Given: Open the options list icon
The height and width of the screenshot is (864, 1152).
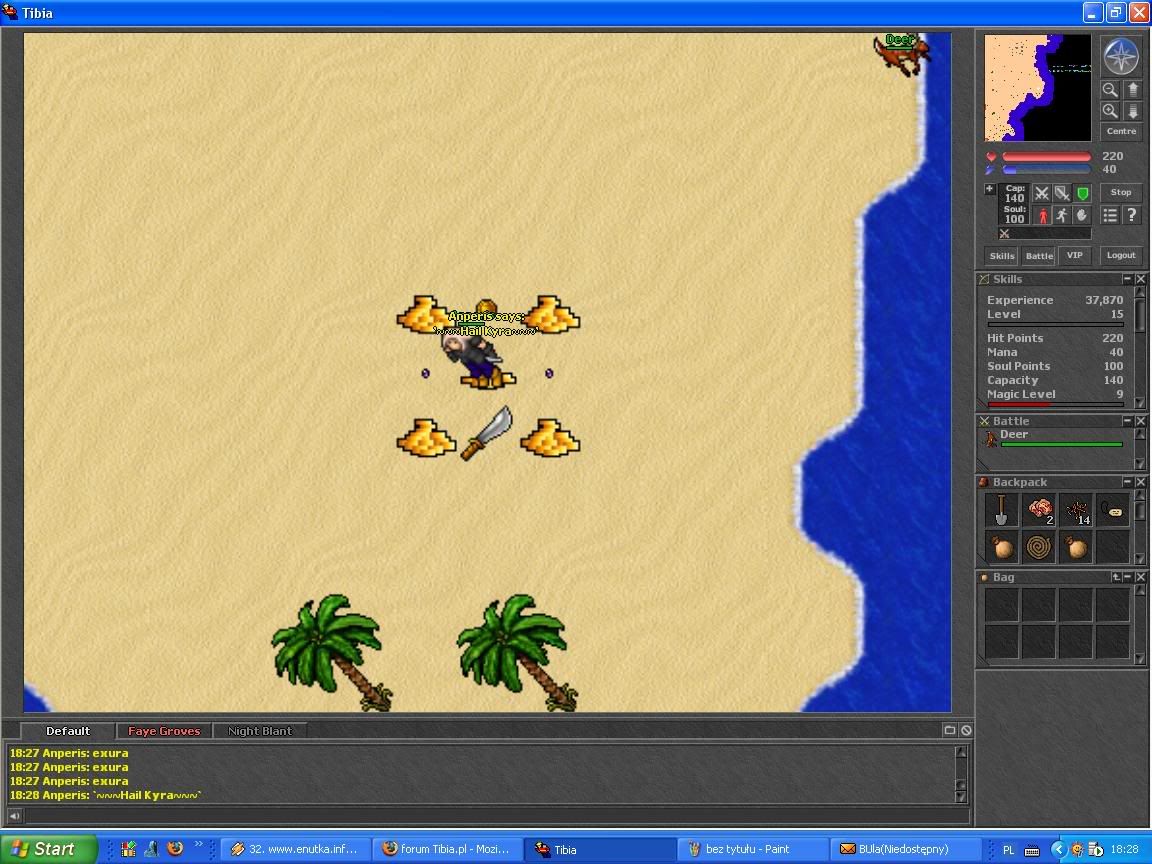Looking at the screenshot, I should (1110, 215).
